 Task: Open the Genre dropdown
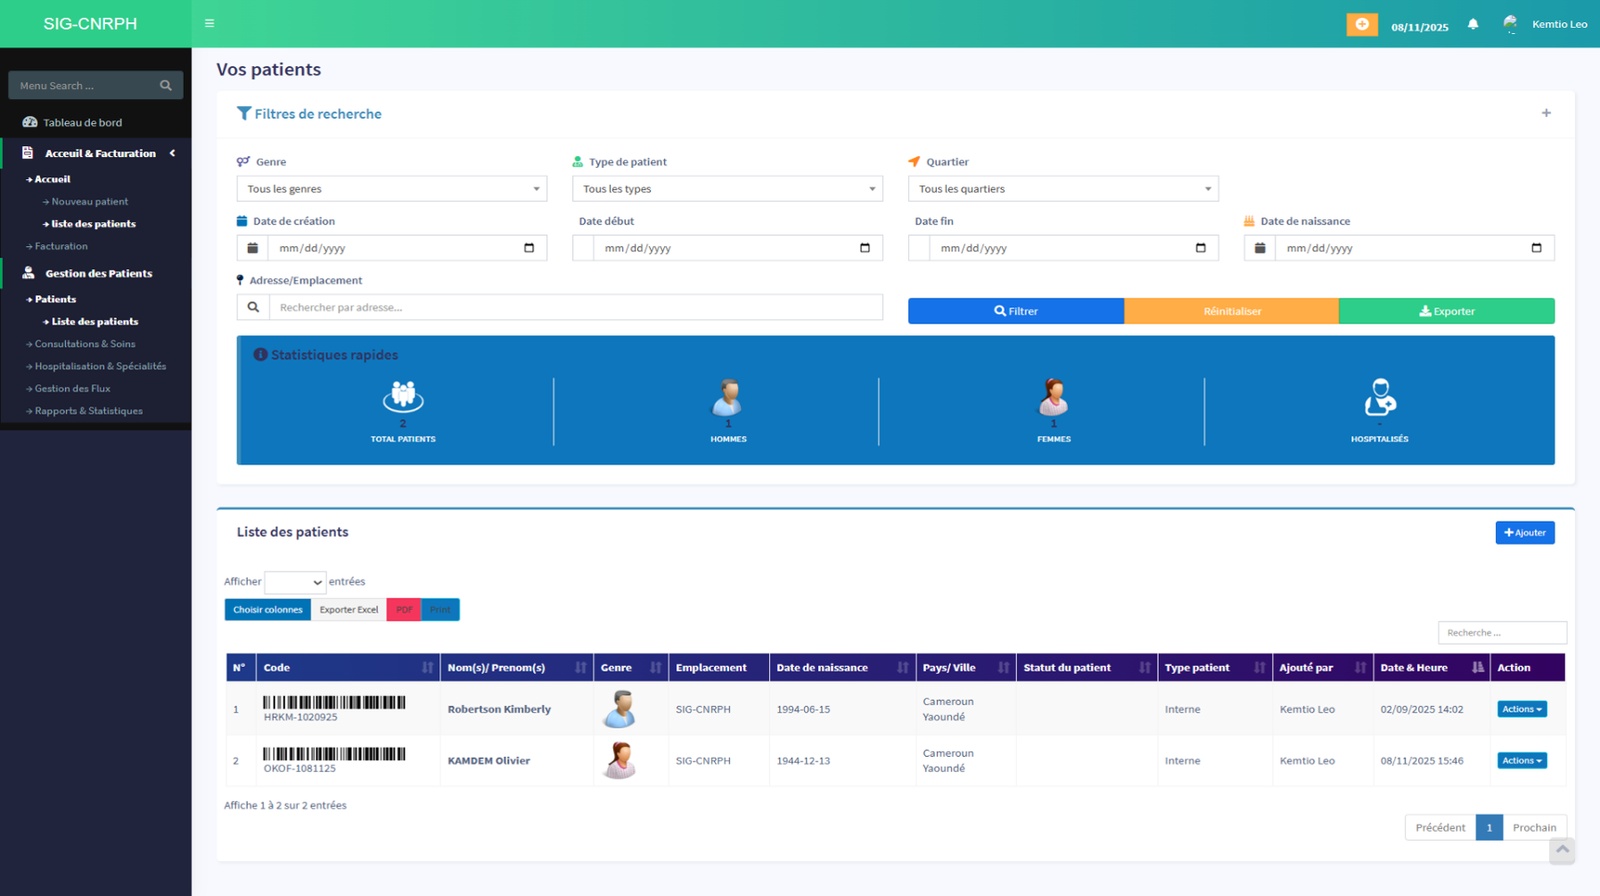[391, 189]
